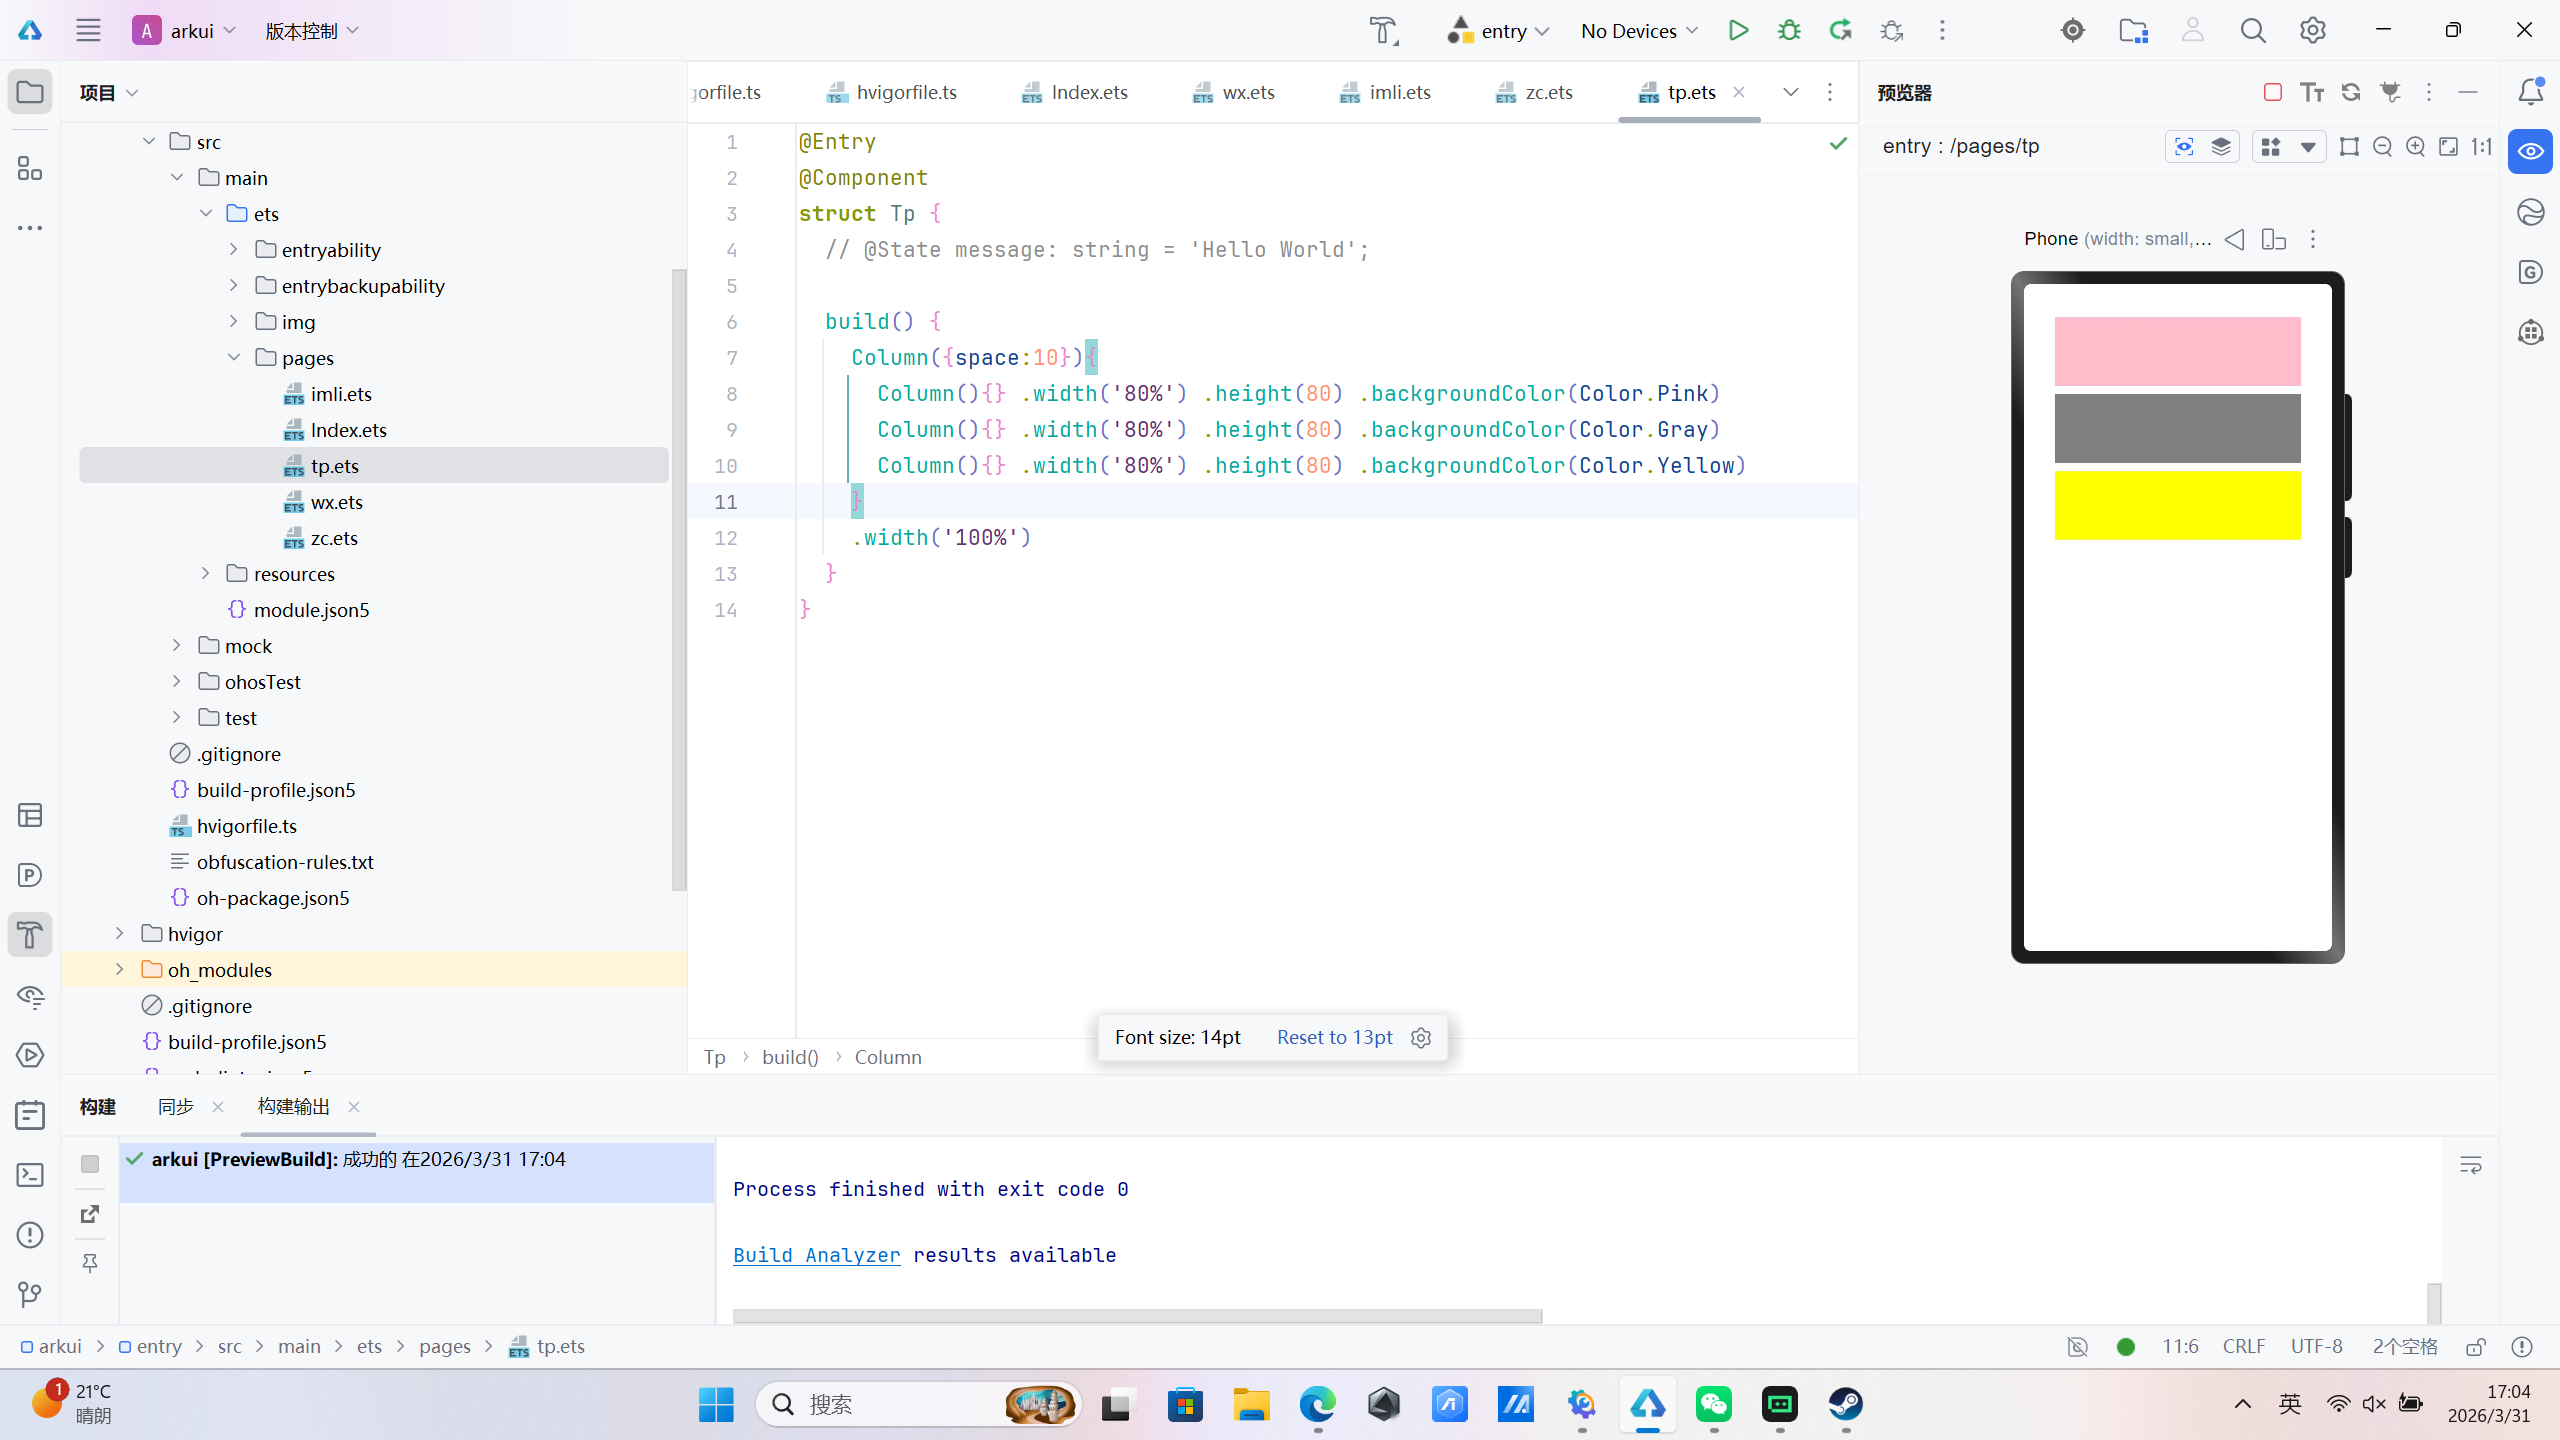Viewport: 2560px width, 1440px height.
Task: Open wx.ets file in project tree
Action: (336, 502)
